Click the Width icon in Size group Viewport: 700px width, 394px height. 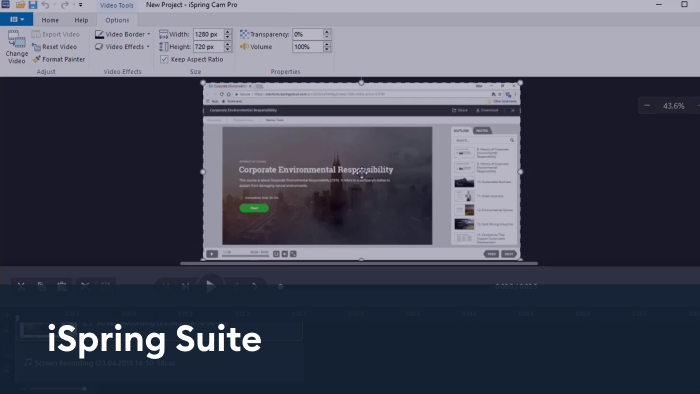point(163,34)
